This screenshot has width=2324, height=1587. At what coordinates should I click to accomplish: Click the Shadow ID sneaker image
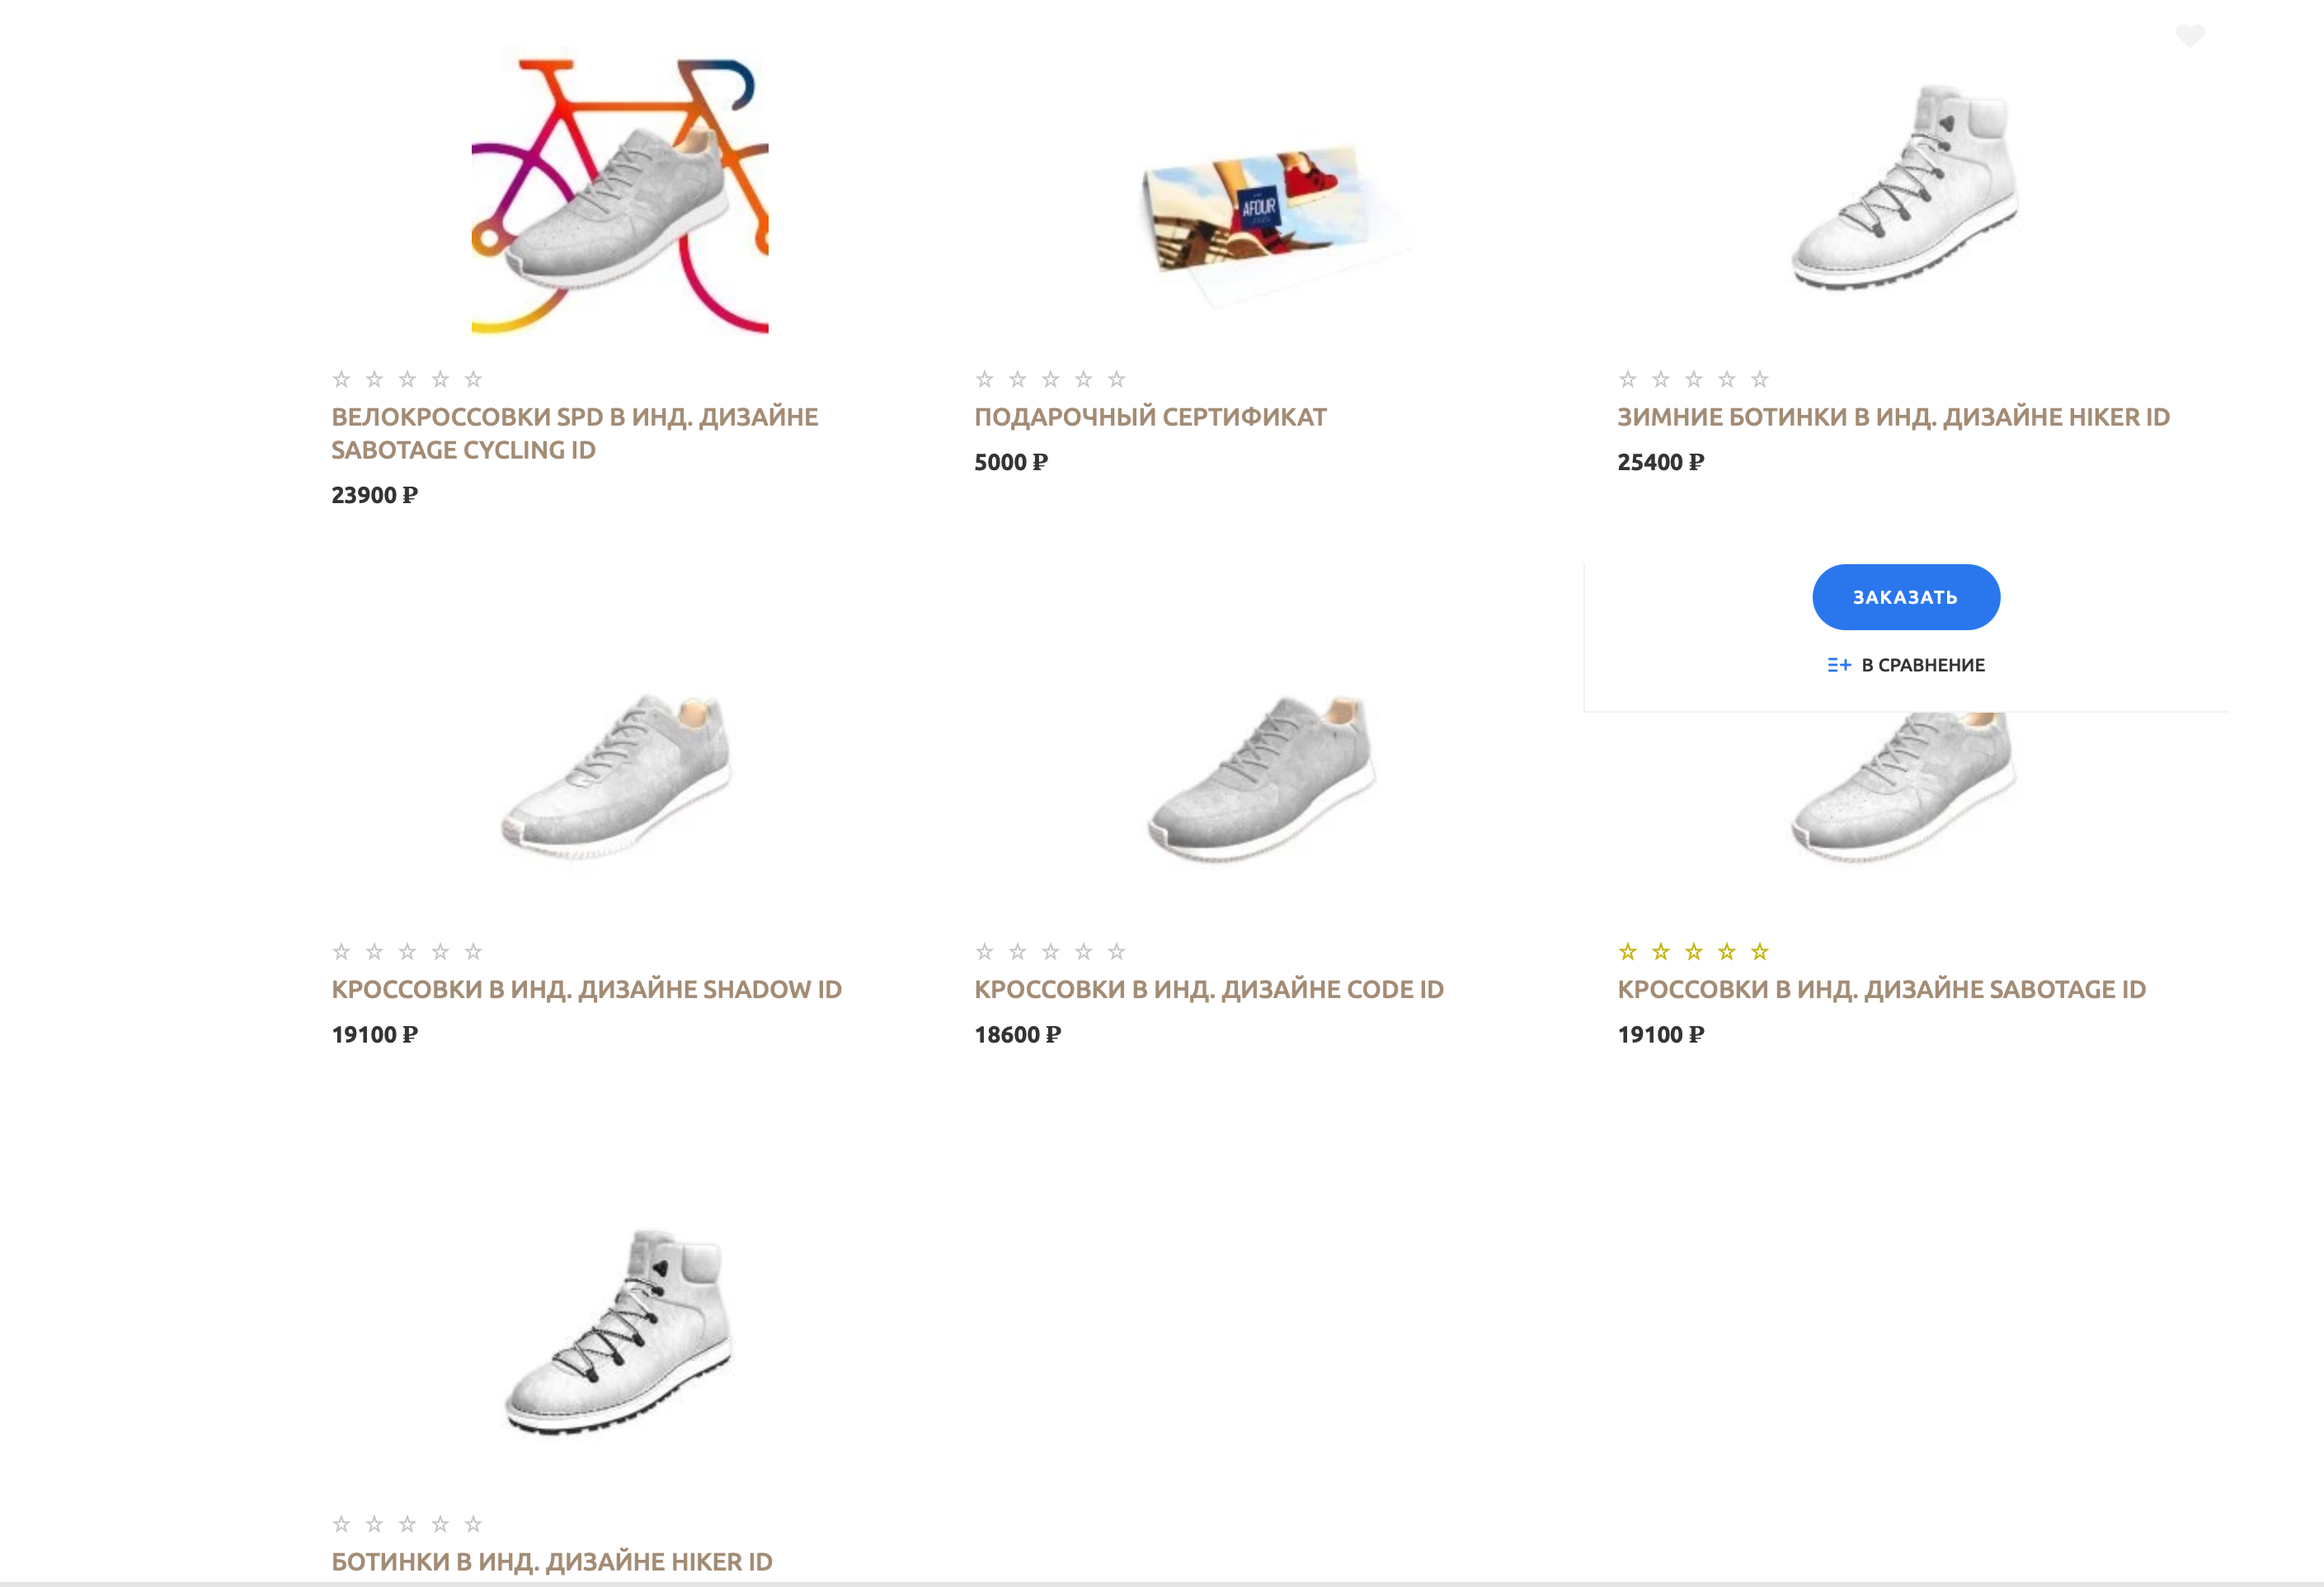[x=618, y=776]
